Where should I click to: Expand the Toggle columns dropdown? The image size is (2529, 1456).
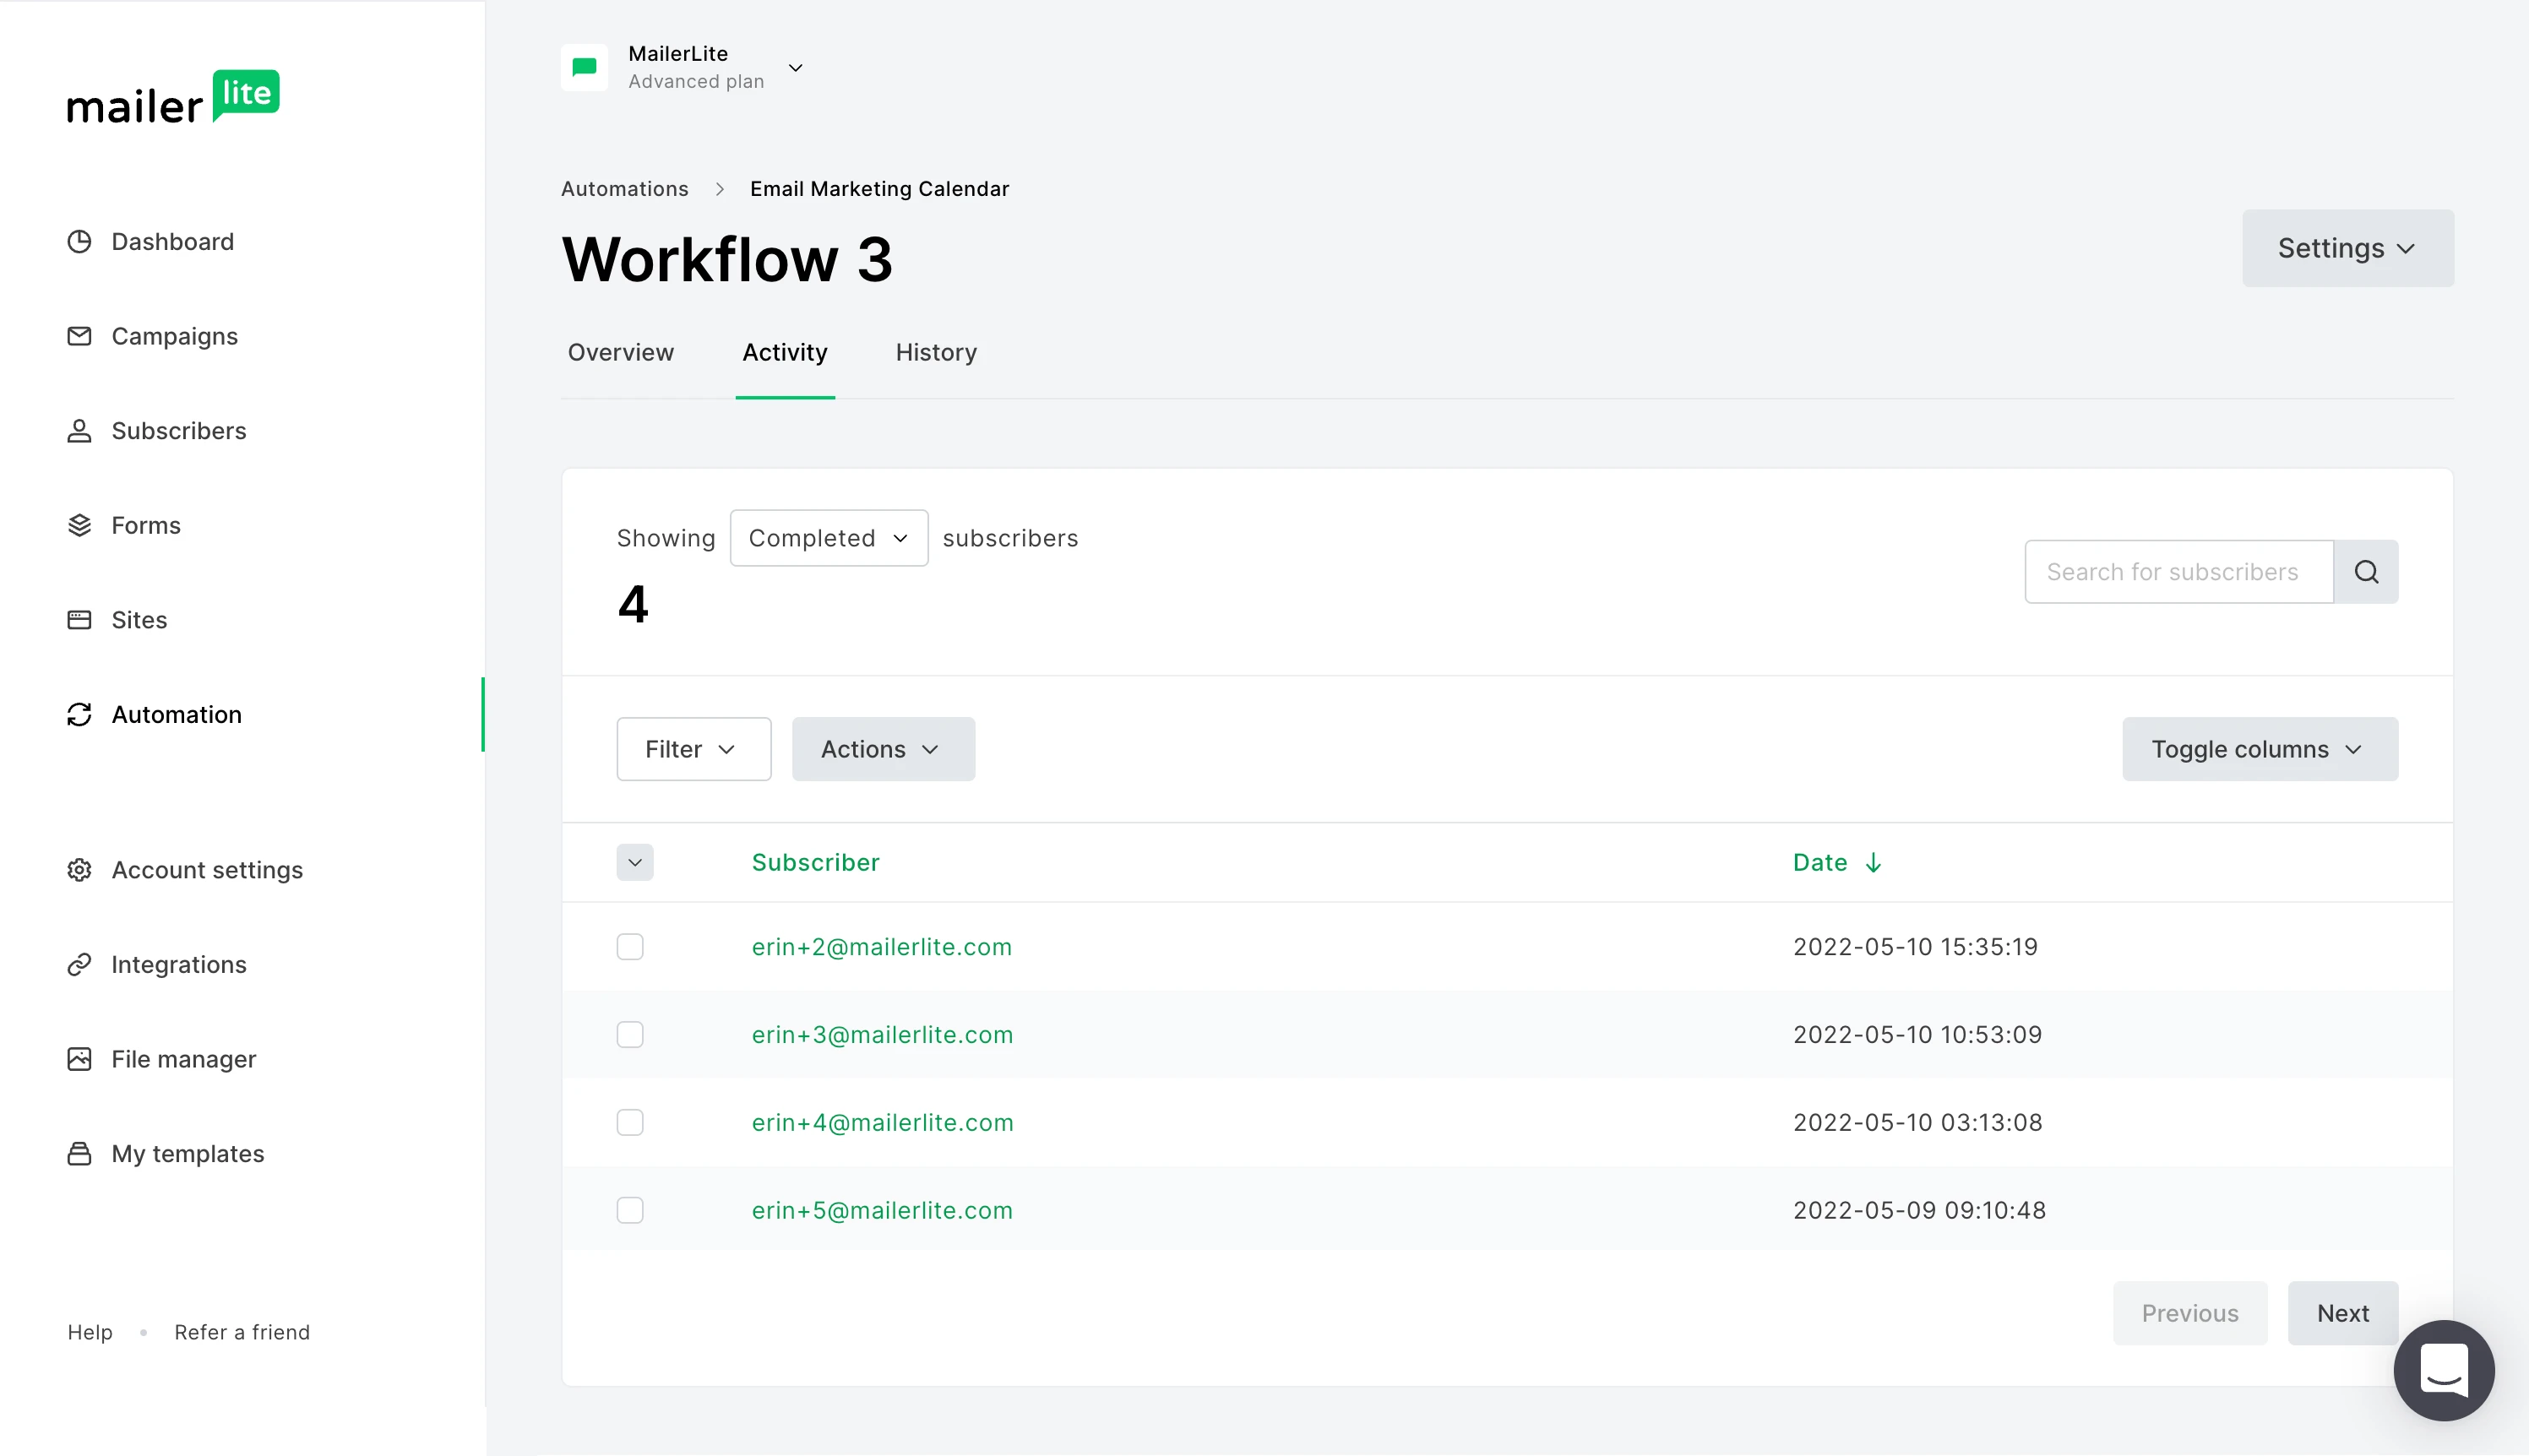[x=2259, y=749]
